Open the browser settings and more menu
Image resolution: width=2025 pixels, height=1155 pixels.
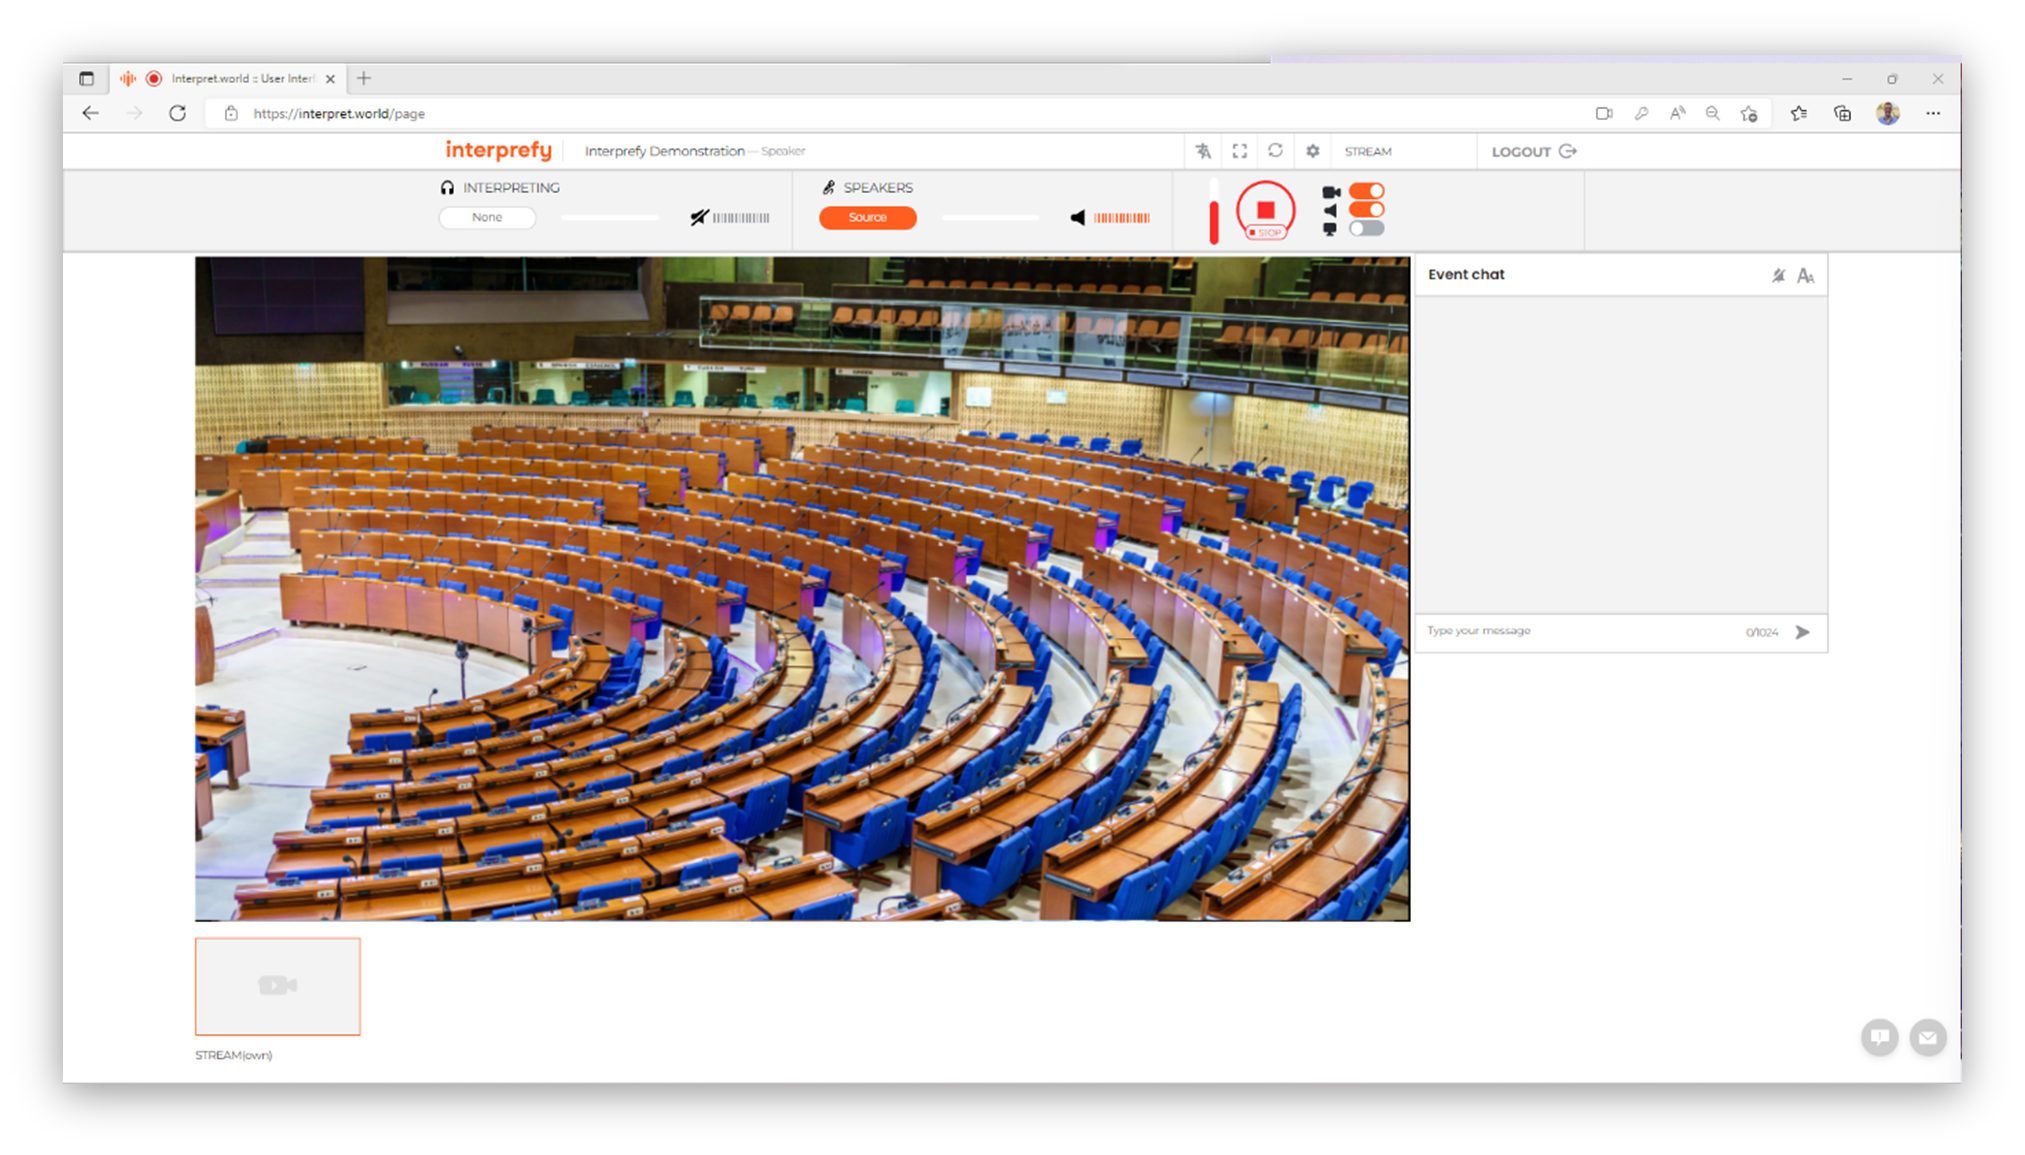click(1933, 114)
